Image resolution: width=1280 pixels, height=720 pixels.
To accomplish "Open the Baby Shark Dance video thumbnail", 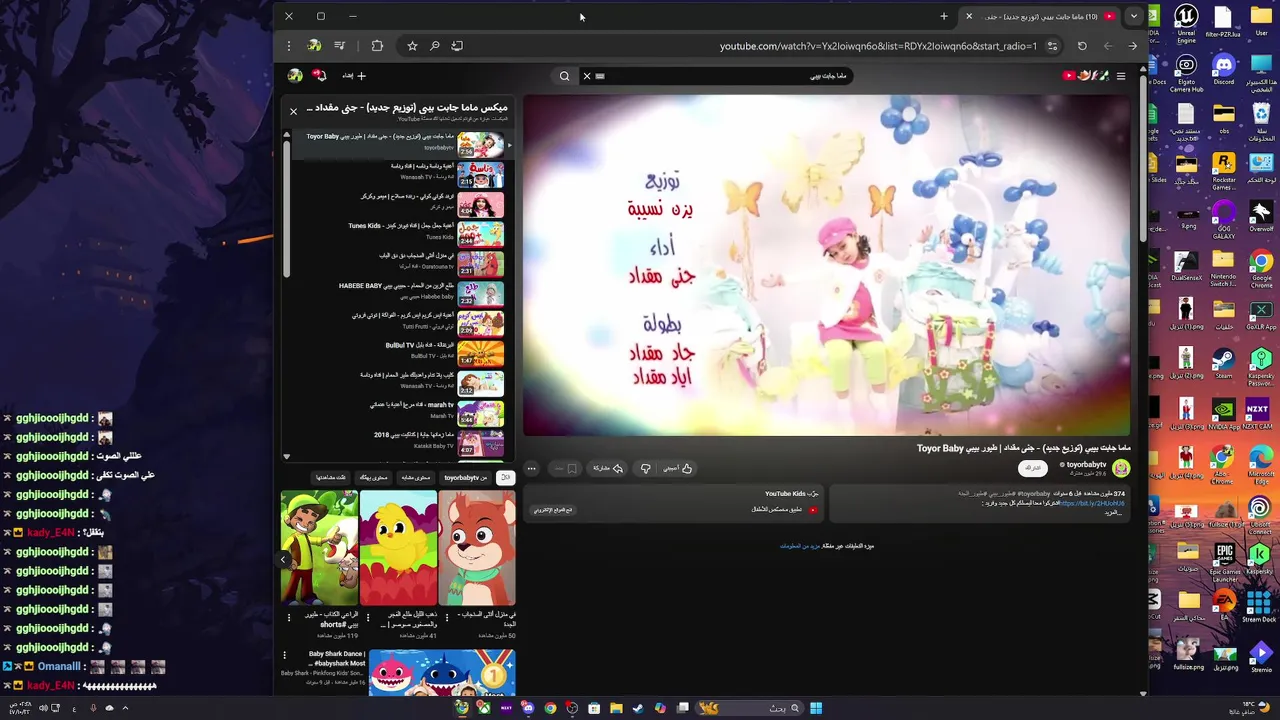I will pos(442,673).
